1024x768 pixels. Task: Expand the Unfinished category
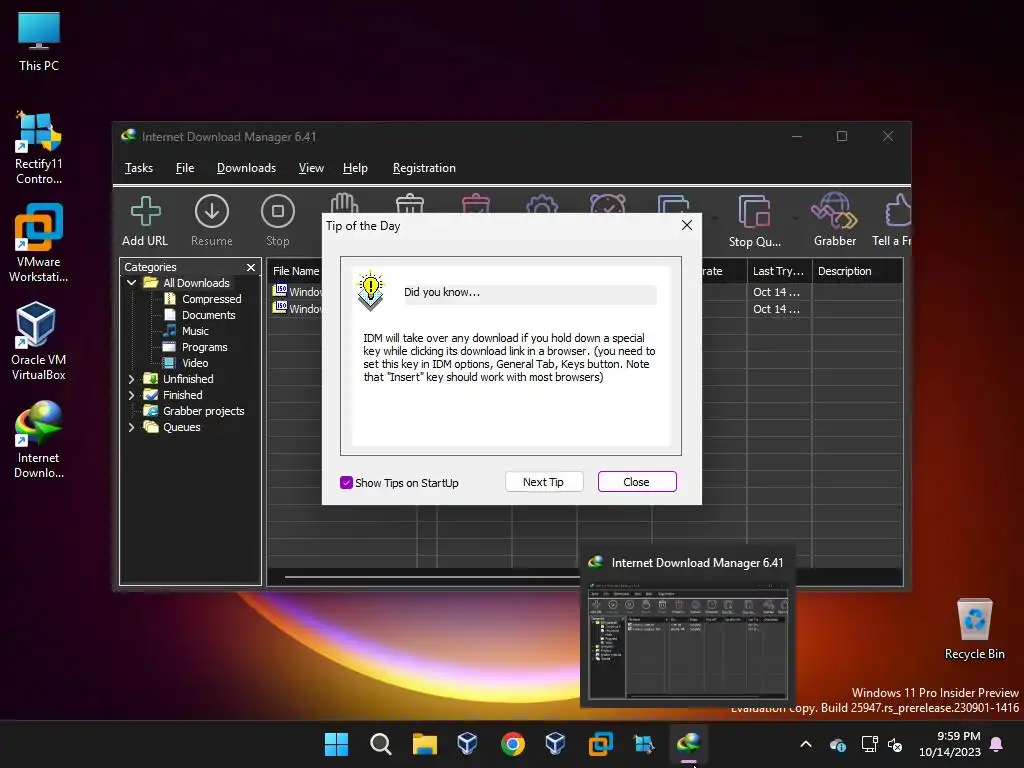pos(131,379)
